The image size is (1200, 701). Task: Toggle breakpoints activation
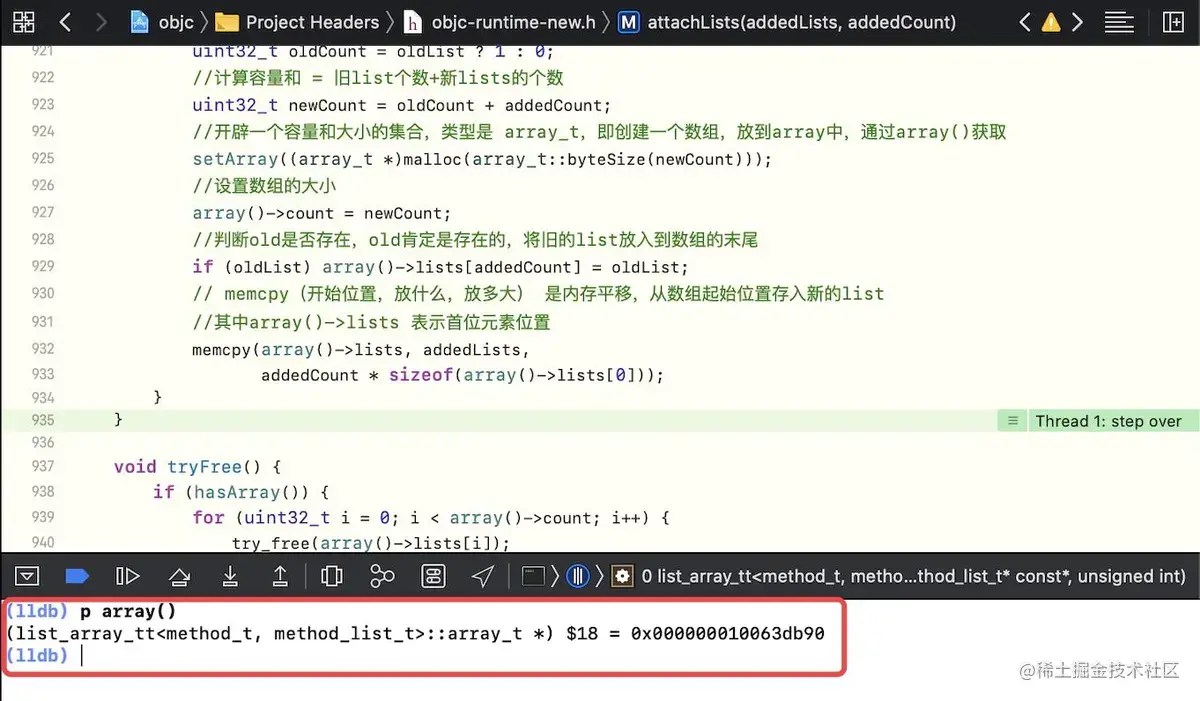click(x=77, y=576)
